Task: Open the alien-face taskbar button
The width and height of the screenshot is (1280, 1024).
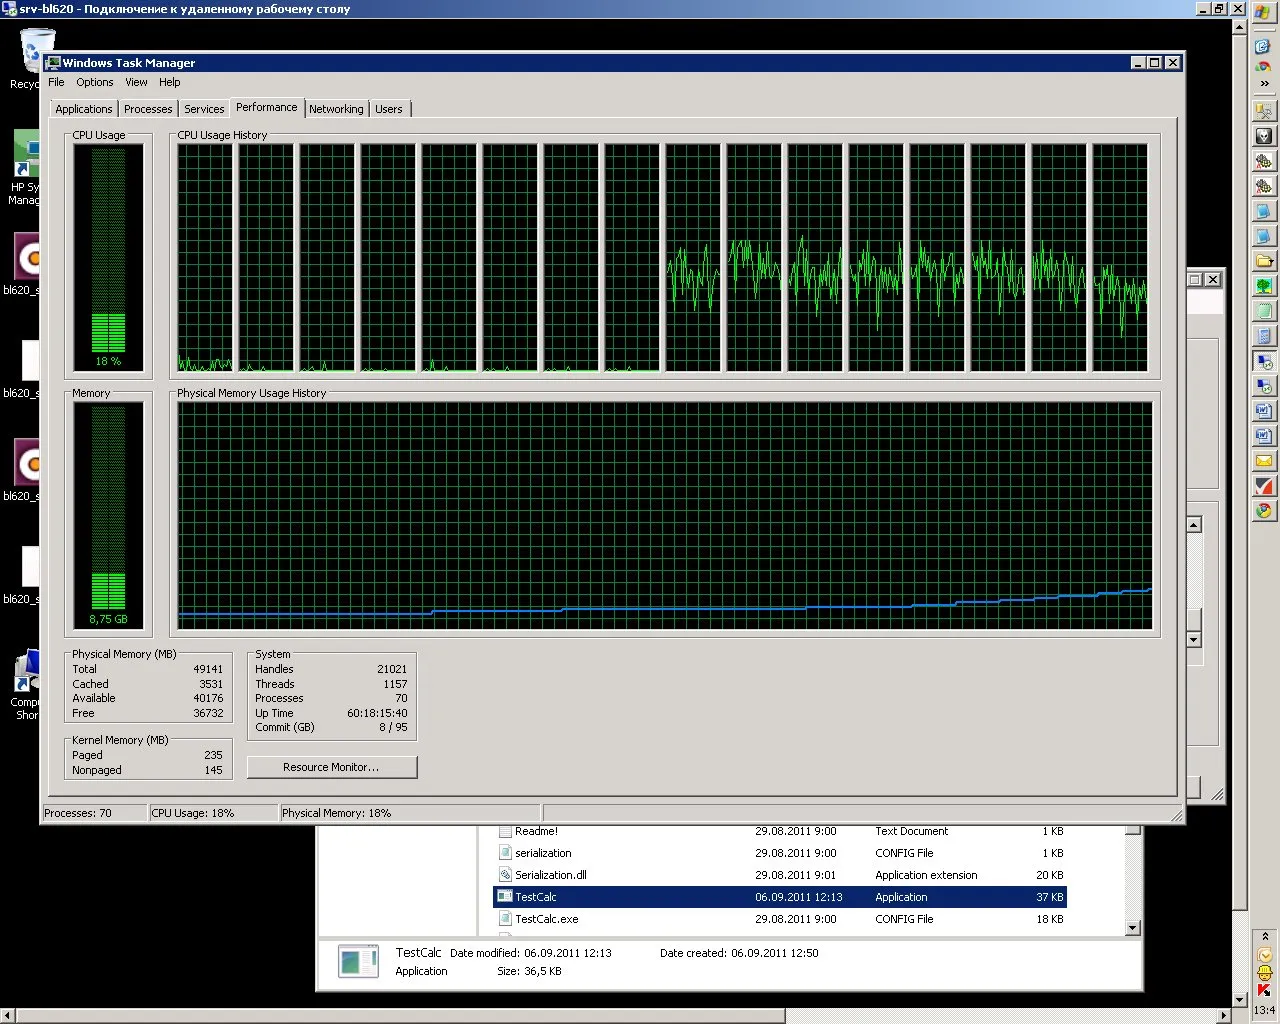Action: click(1264, 135)
